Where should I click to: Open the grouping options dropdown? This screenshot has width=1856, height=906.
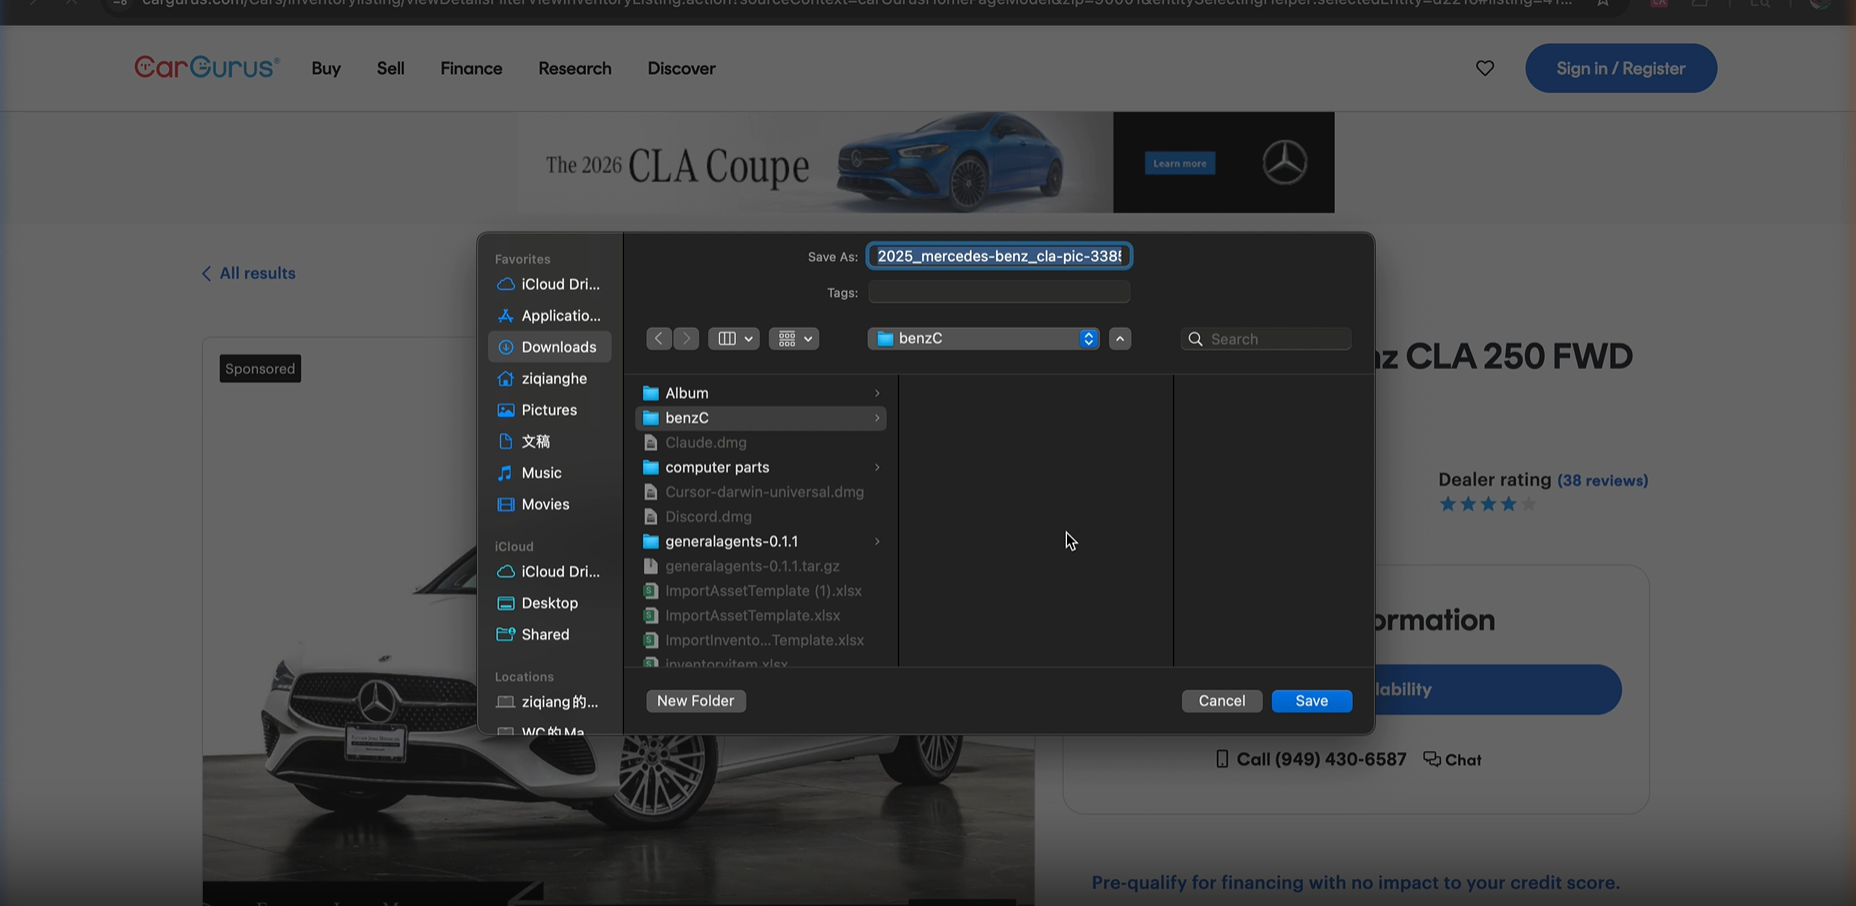(x=794, y=339)
